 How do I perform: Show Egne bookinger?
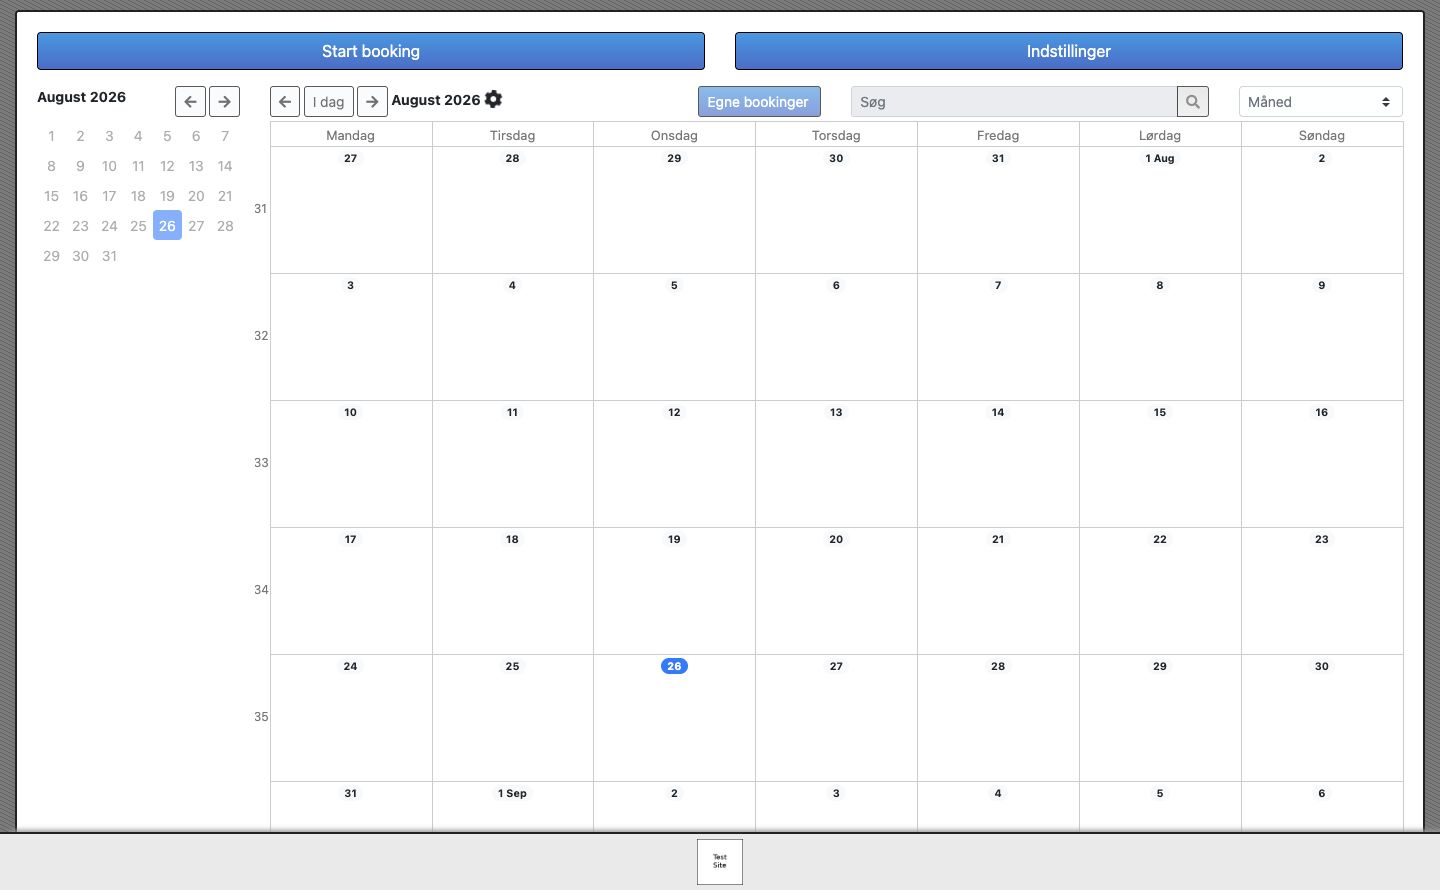pos(759,102)
